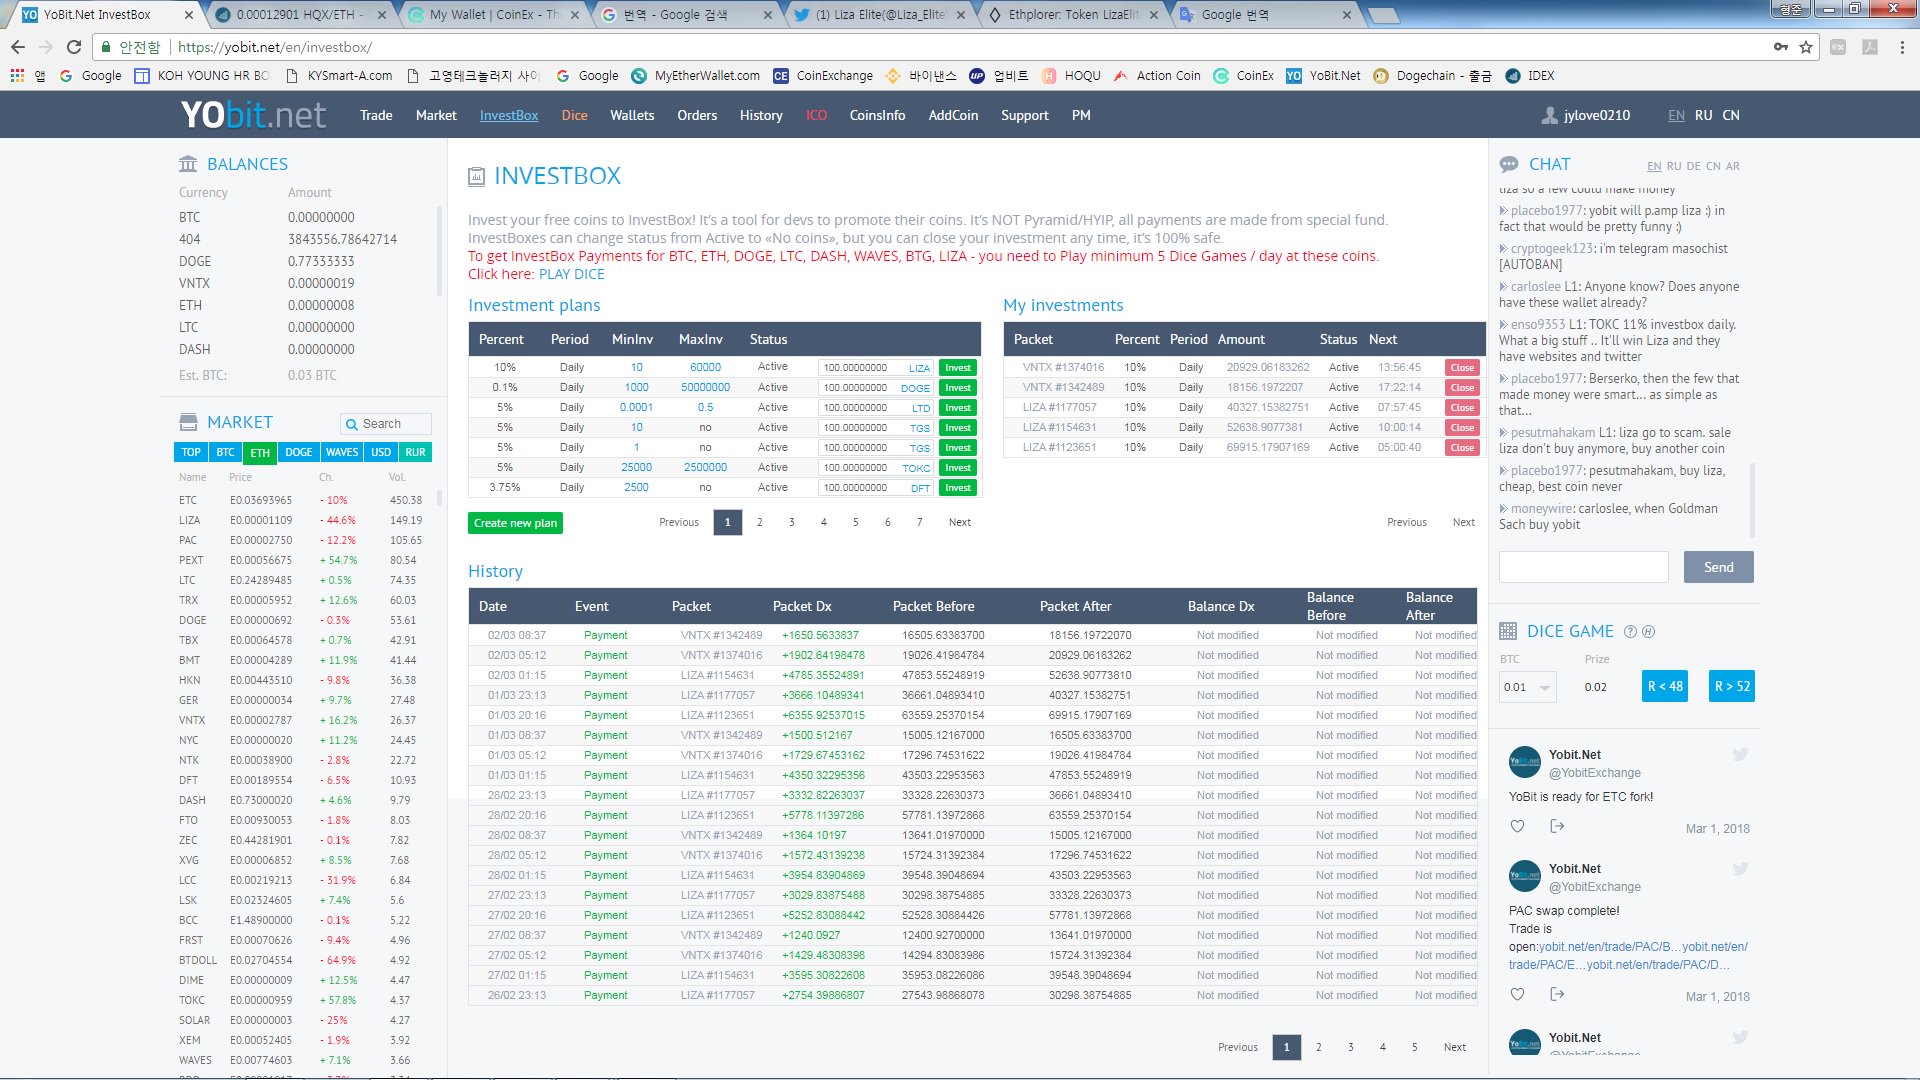
Task: Share the 'YoBit is ready for ETC fork' tweet
Action: click(x=1556, y=826)
